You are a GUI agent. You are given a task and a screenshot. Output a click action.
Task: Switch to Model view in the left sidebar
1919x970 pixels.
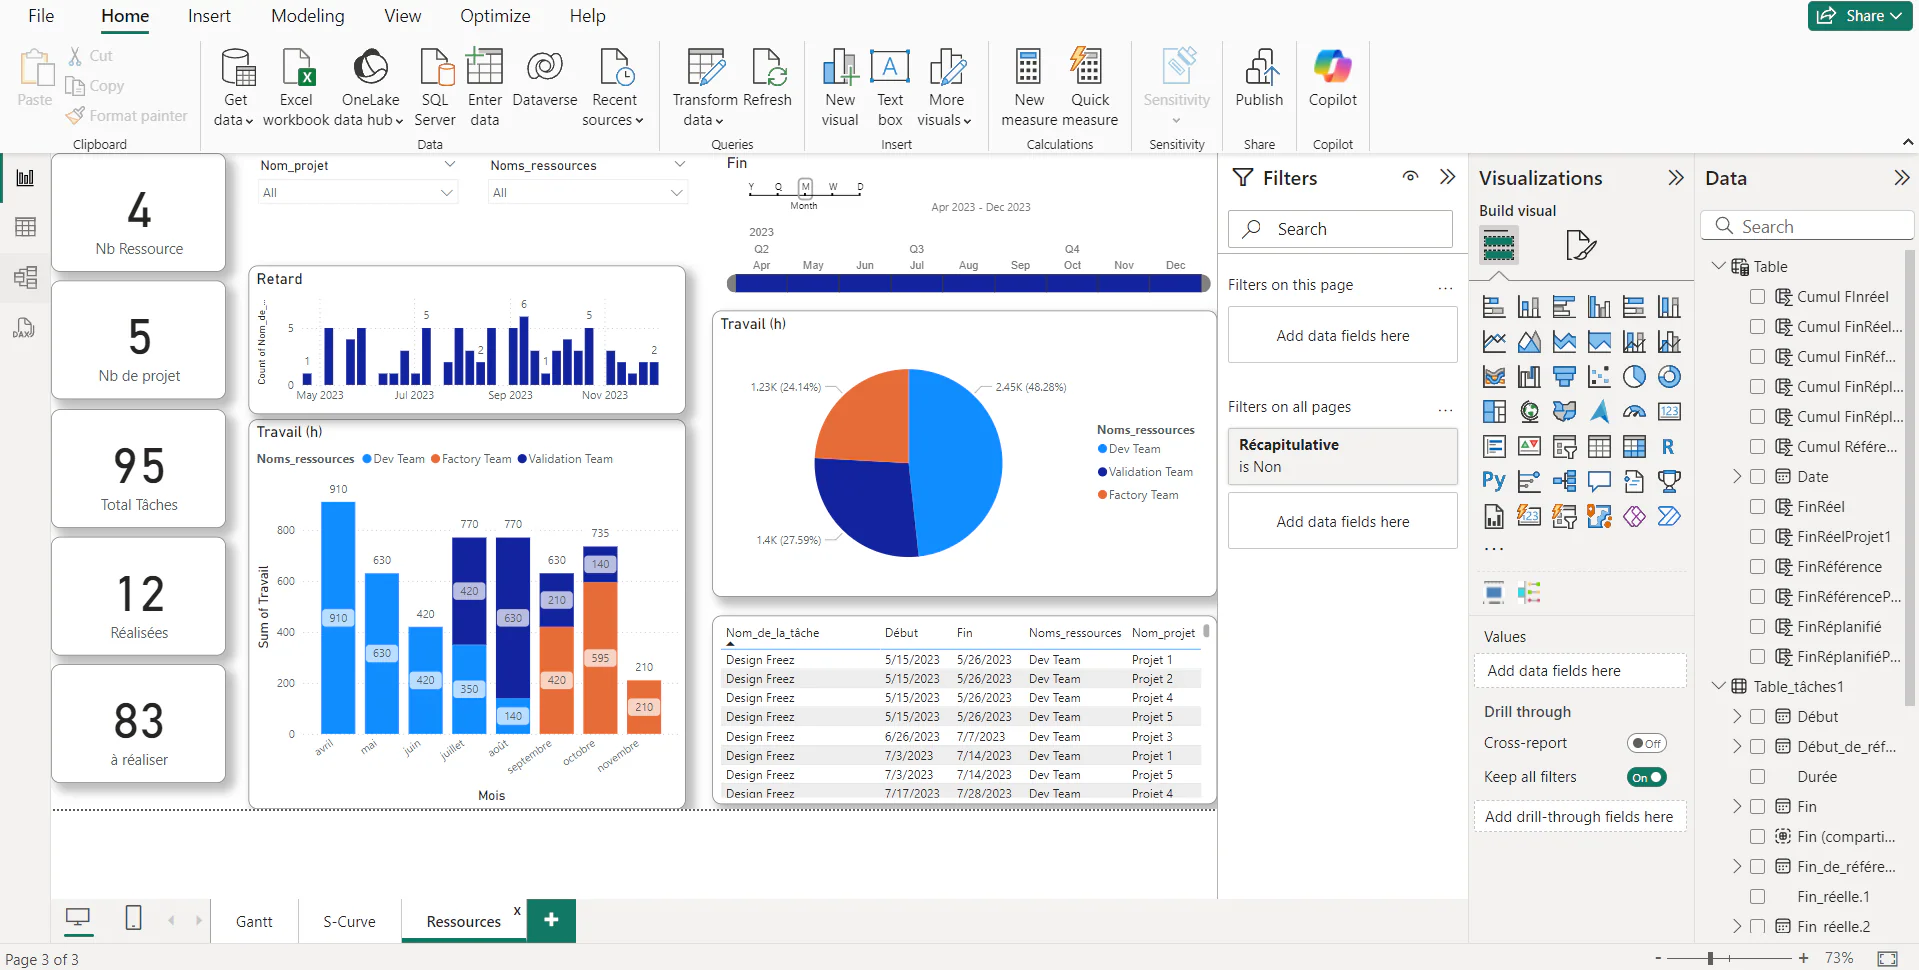25,277
